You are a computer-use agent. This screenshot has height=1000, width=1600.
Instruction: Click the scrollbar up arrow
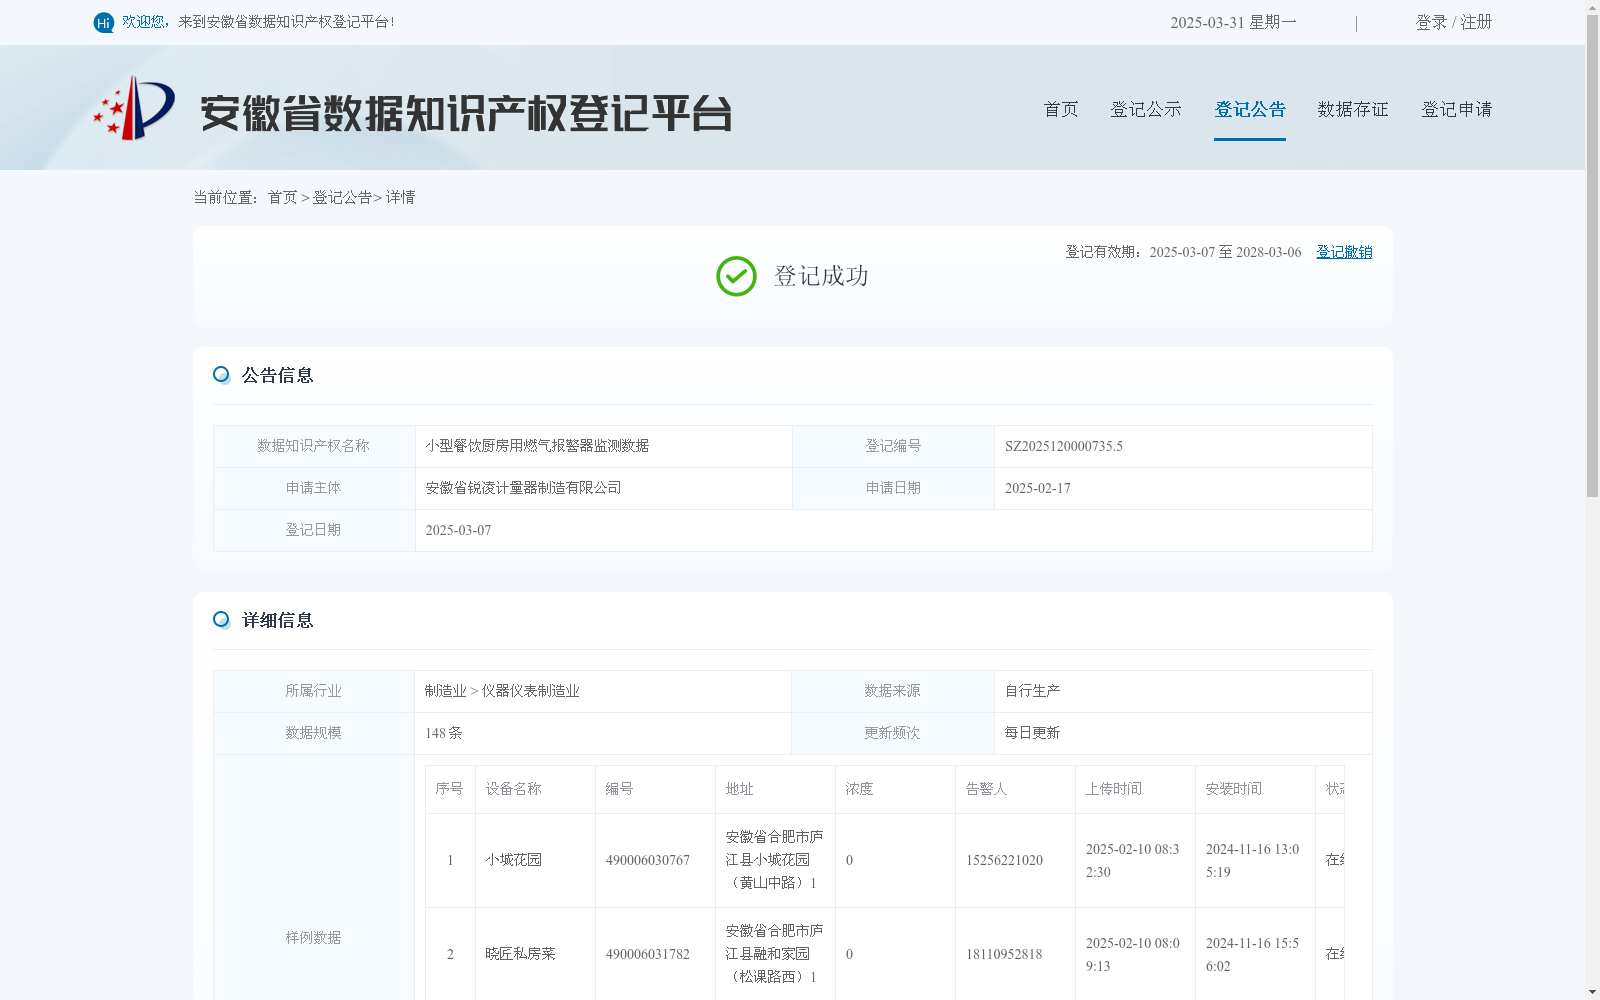[1592, 7]
